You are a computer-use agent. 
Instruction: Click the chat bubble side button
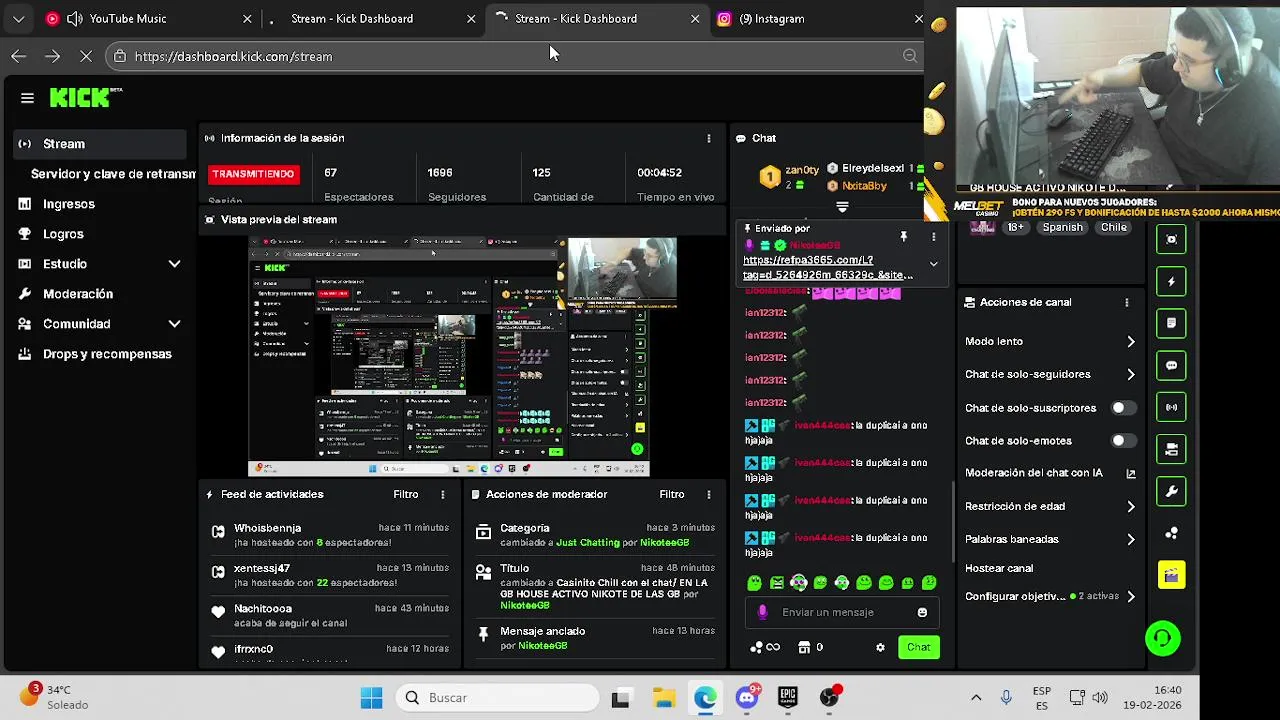point(1172,366)
